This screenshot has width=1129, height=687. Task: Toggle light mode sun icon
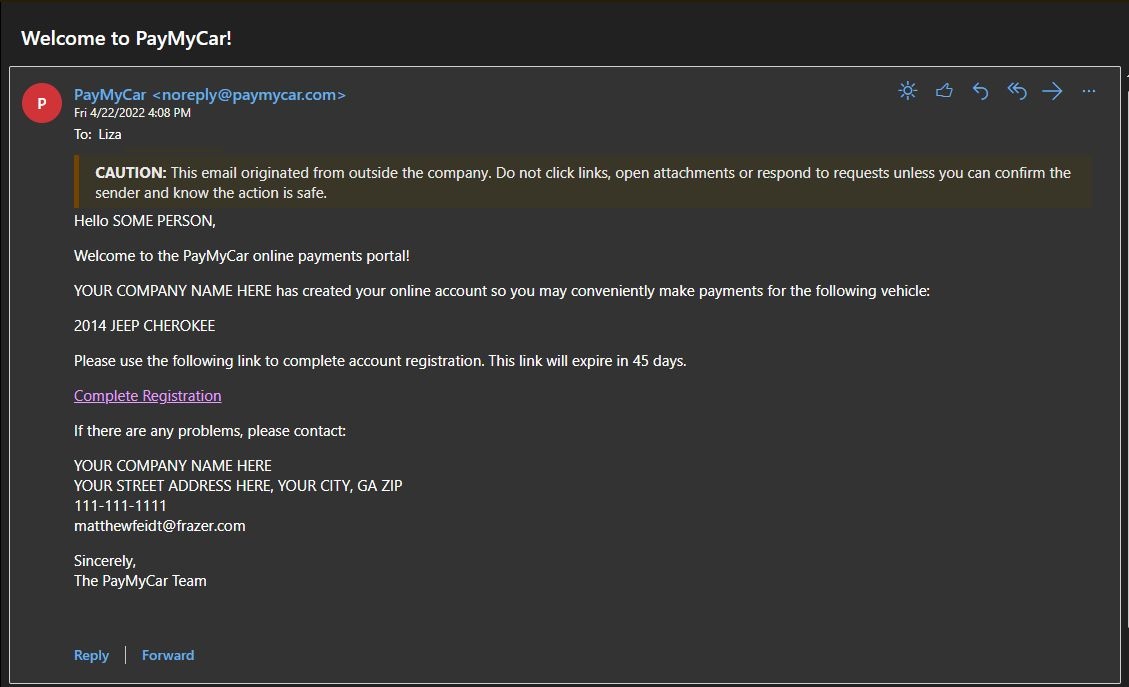(x=907, y=91)
